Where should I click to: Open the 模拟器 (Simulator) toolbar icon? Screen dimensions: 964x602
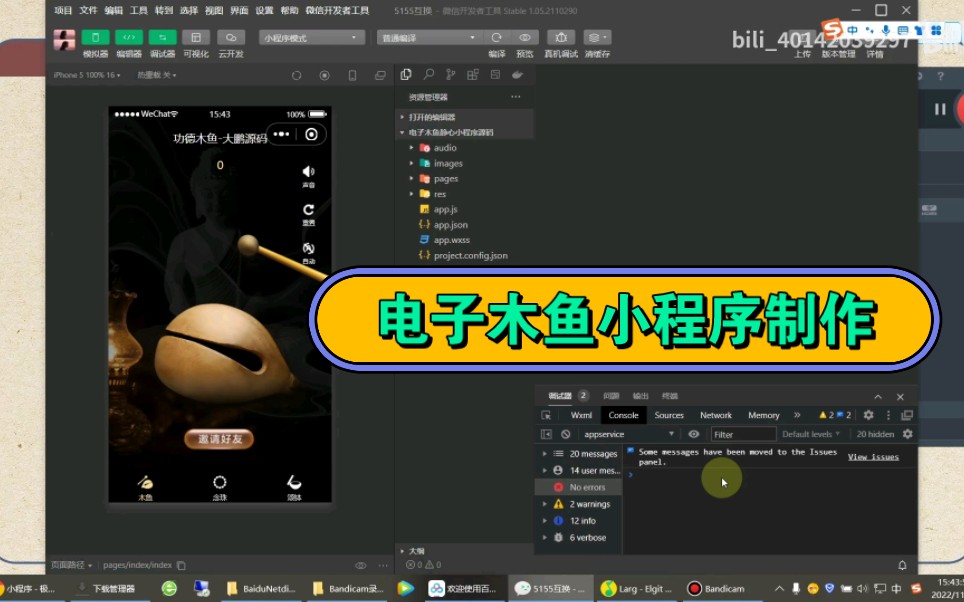coord(96,37)
